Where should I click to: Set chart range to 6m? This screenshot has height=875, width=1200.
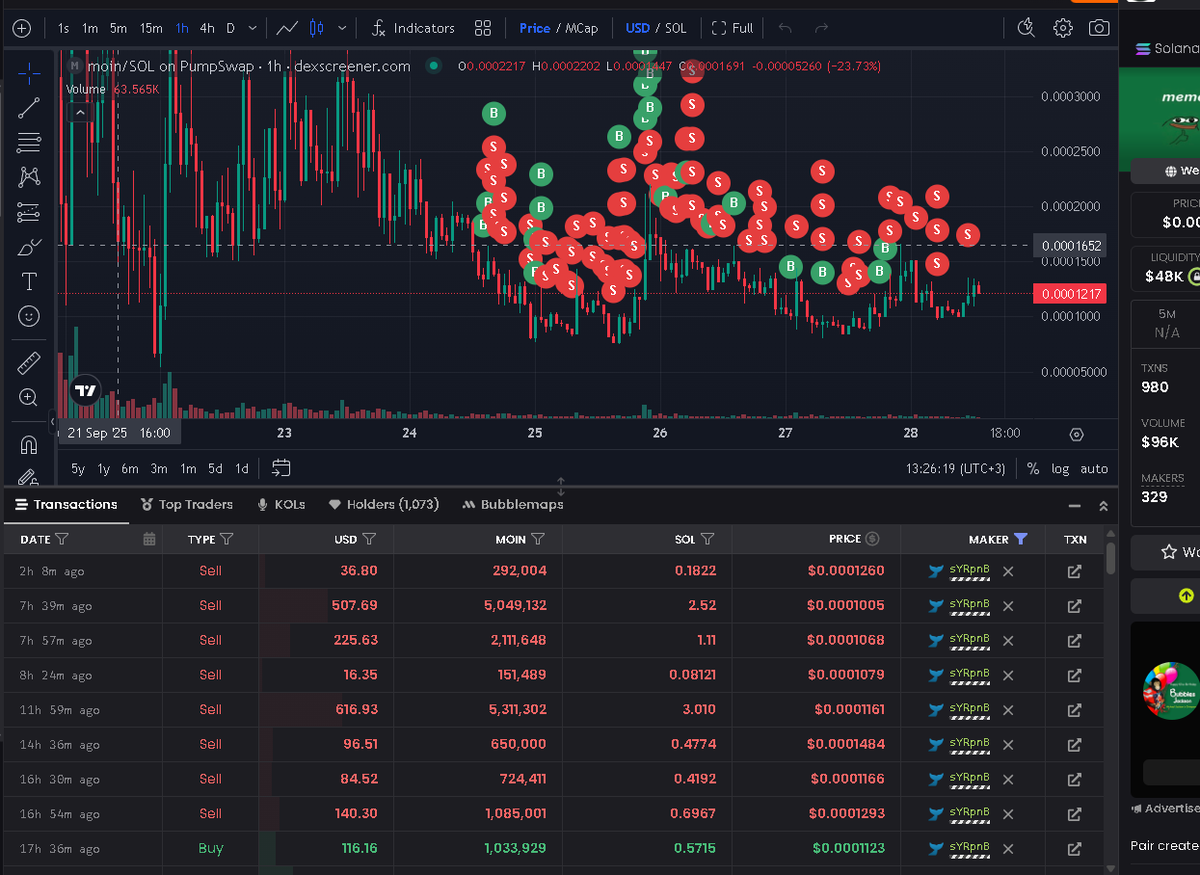click(130, 468)
